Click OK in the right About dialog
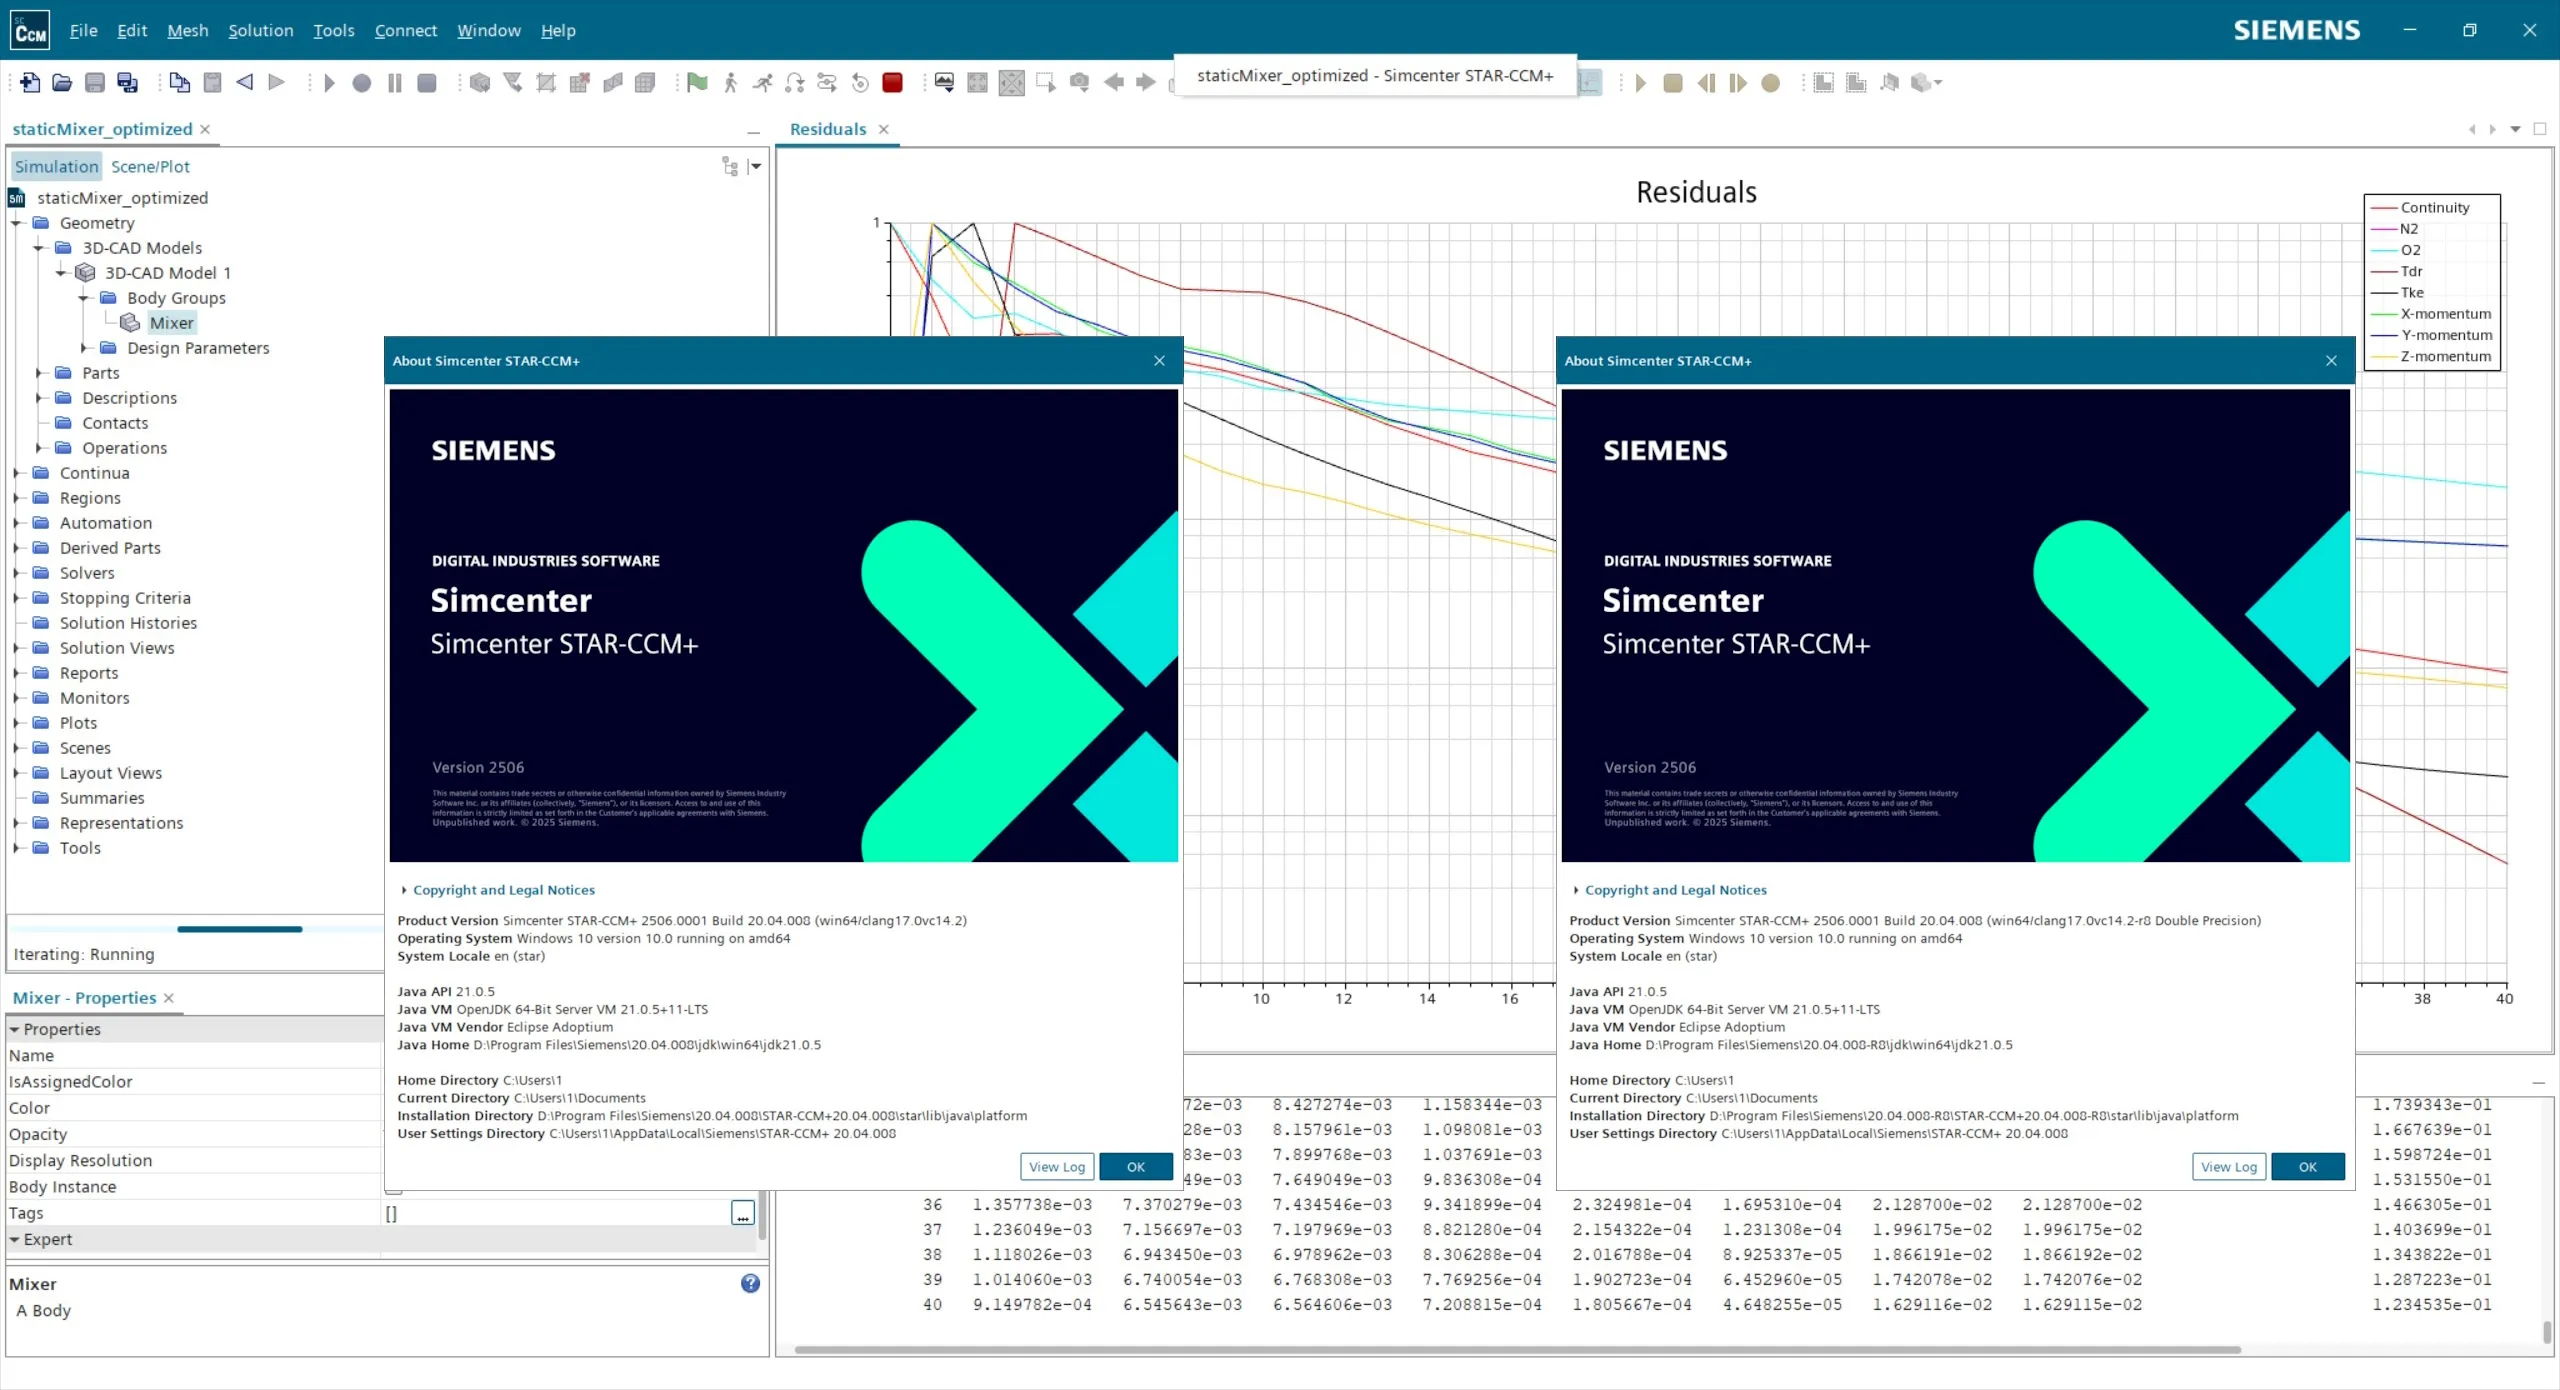Image resolution: width=2560 pixels, height=1390 pixels. (2308, 1167)
